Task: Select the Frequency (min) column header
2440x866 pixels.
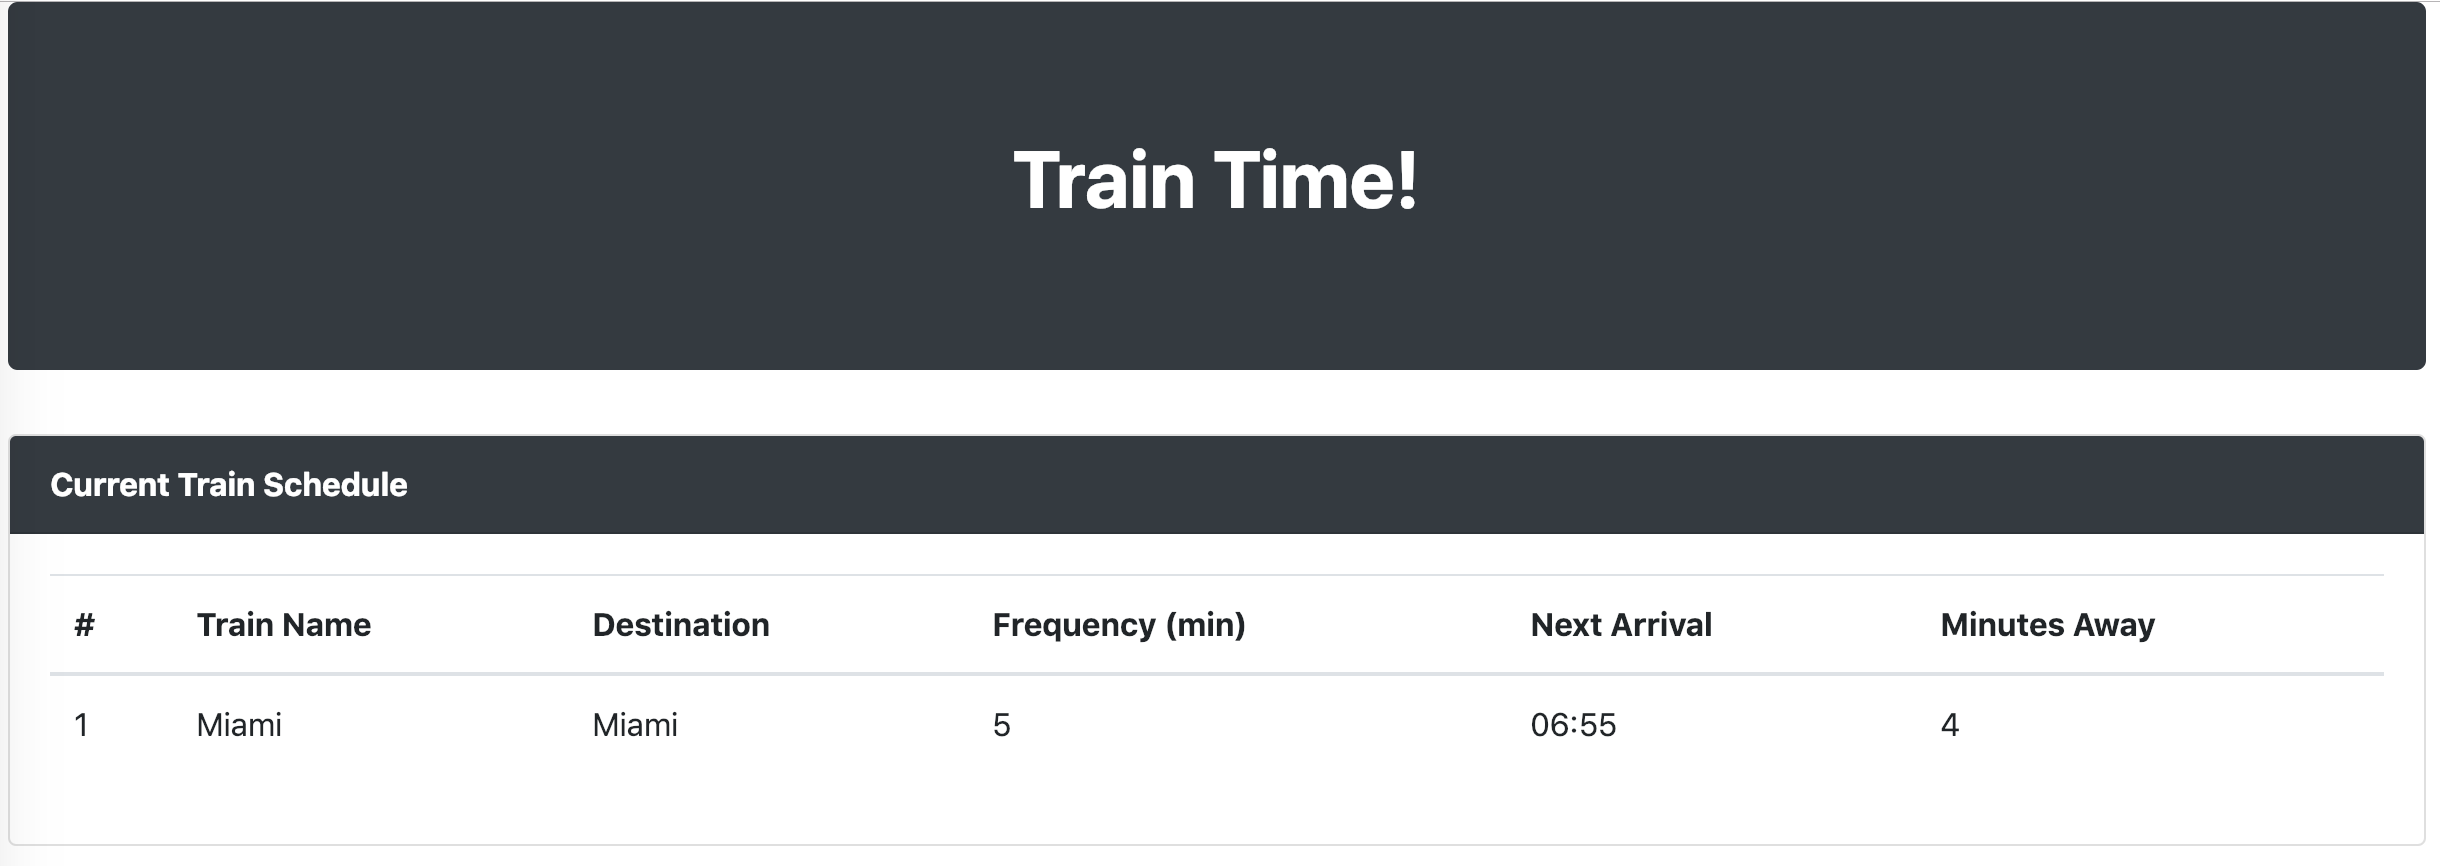Action: coord(1118,624)
